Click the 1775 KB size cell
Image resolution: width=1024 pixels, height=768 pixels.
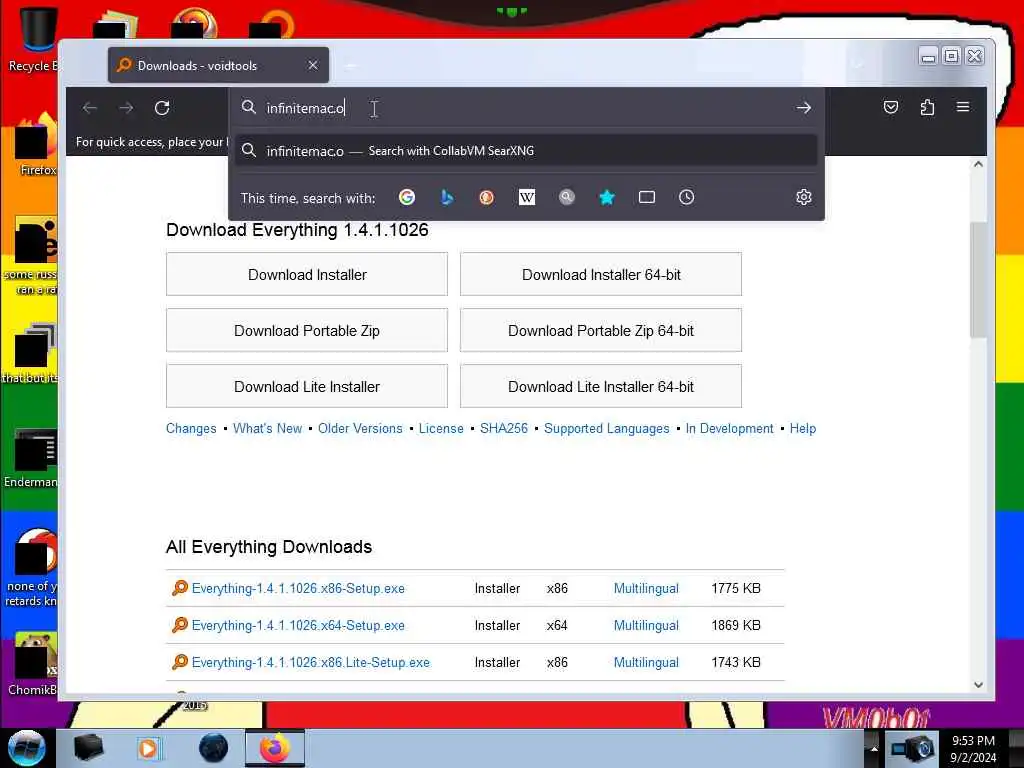(x=736, y=588)
